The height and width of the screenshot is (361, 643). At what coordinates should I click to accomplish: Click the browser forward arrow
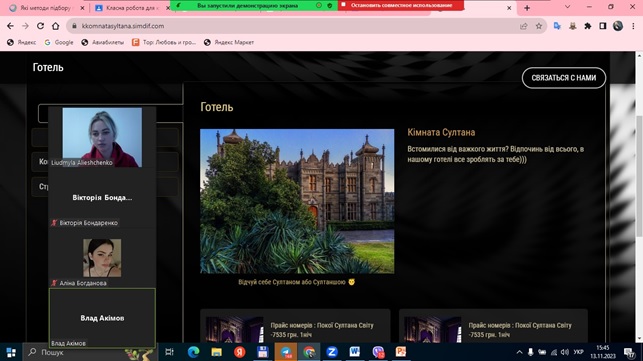click(x=25, y=26)
